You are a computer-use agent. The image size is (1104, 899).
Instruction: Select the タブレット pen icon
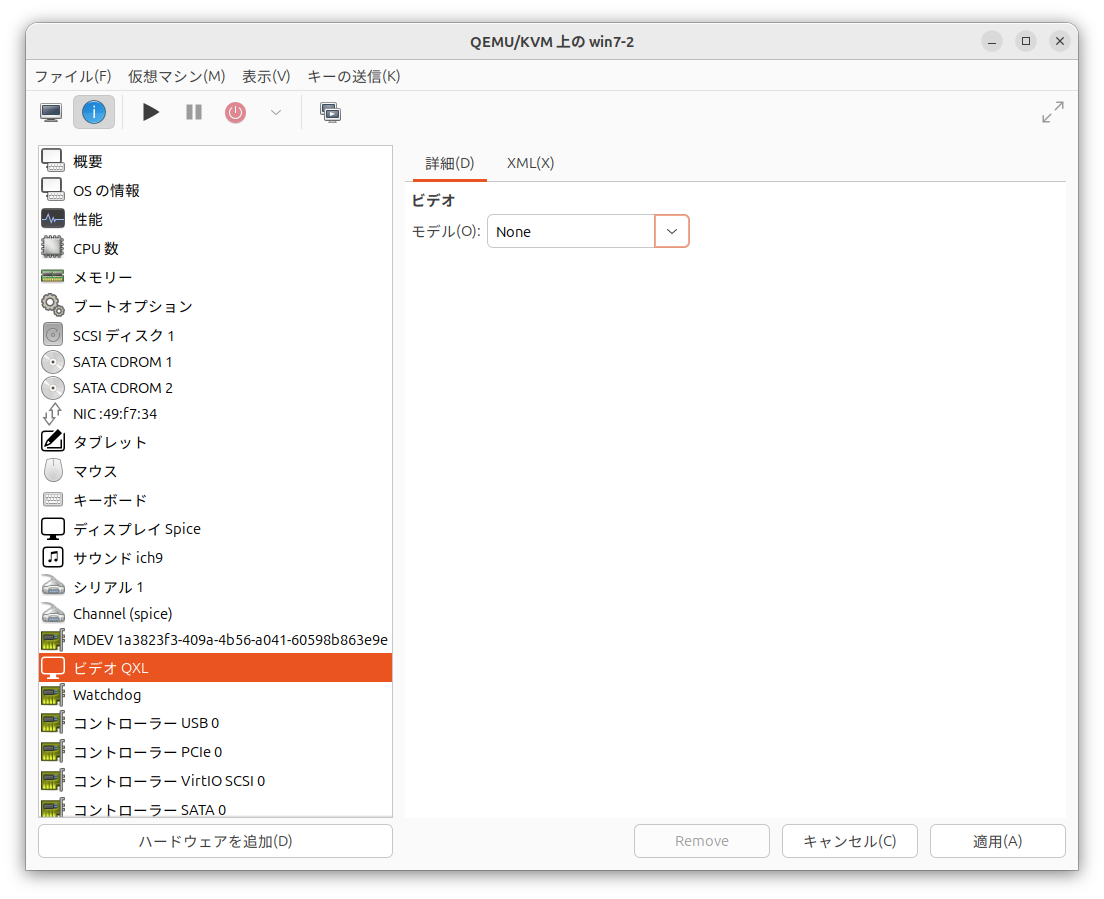pyautogui.click(x=53, y=441)
